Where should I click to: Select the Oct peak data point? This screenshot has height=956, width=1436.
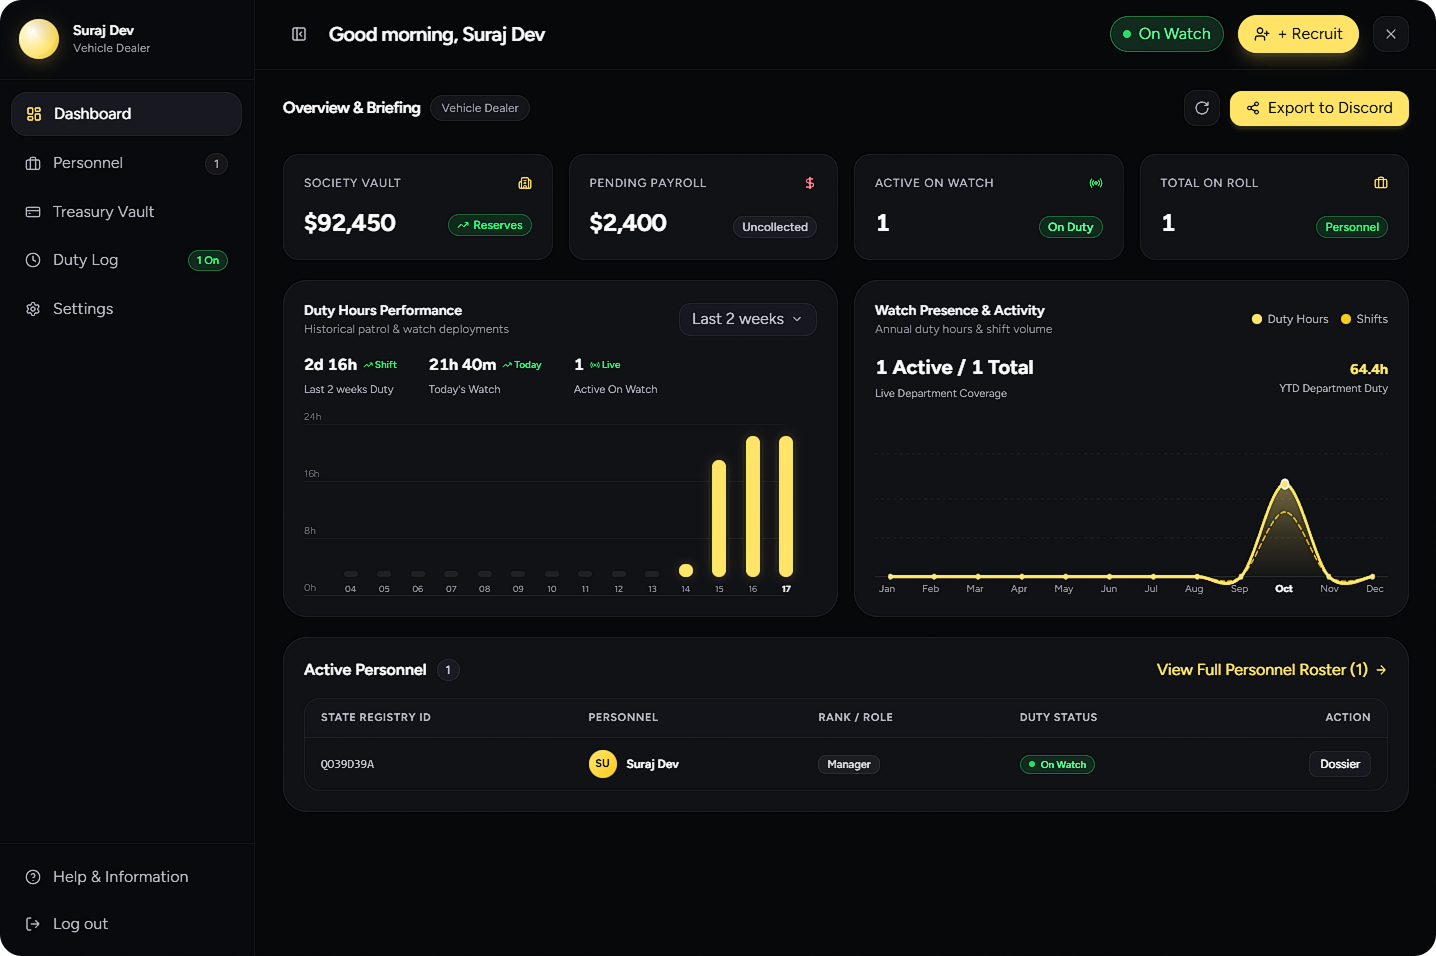1285,485
